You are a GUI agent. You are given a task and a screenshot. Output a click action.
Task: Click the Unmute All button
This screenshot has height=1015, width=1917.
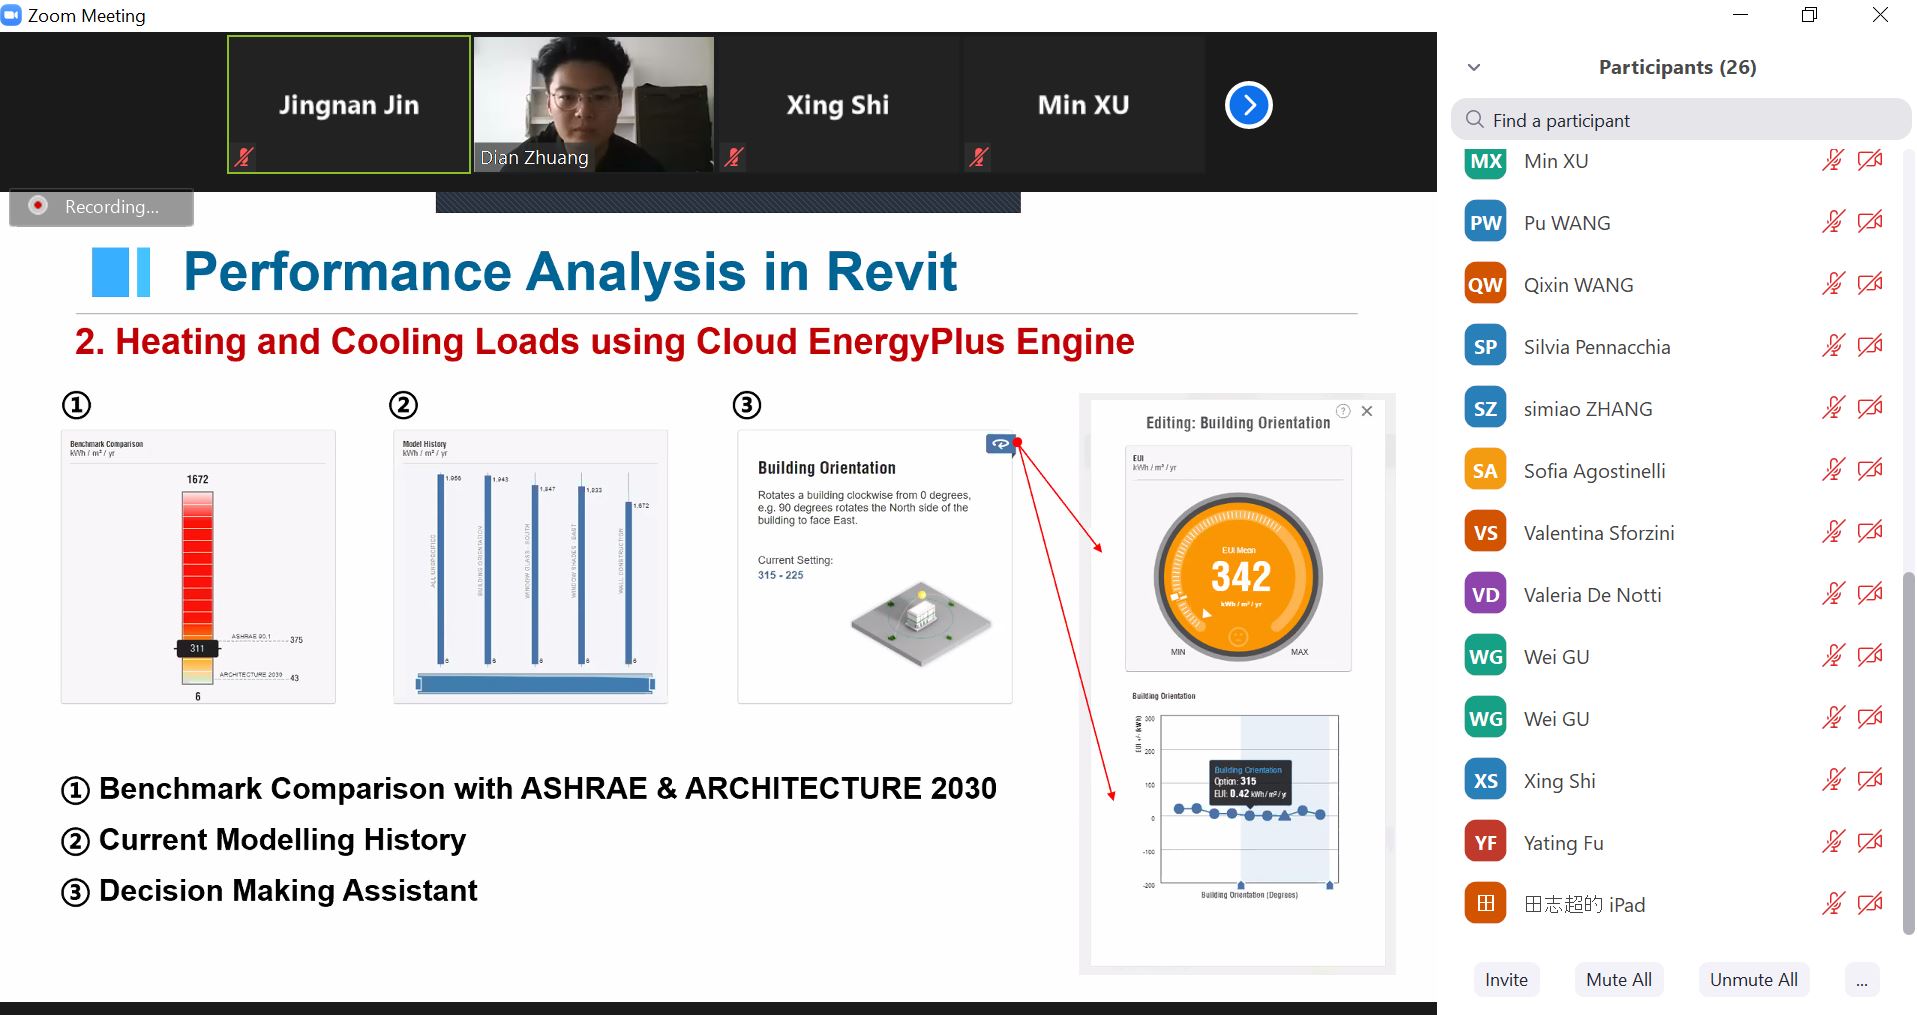coord(1753,980)
